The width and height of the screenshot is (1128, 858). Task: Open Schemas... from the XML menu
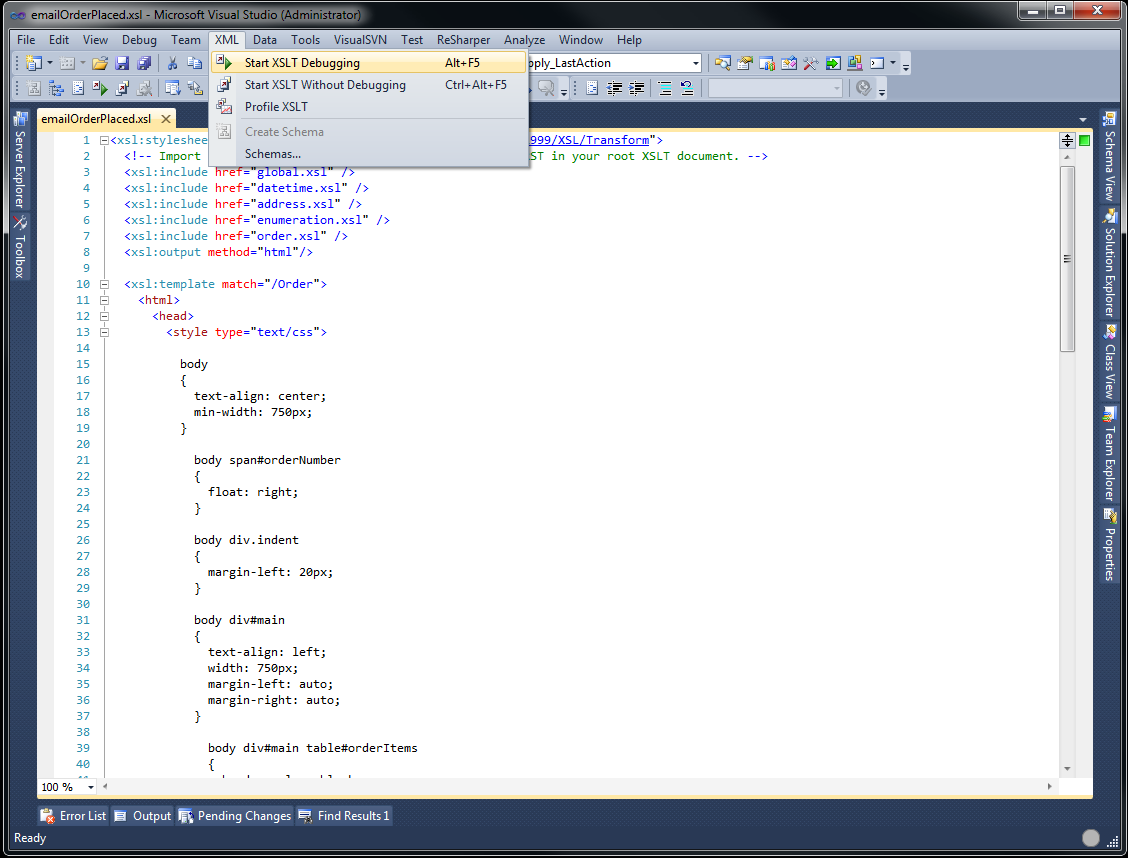click(272, 154)
